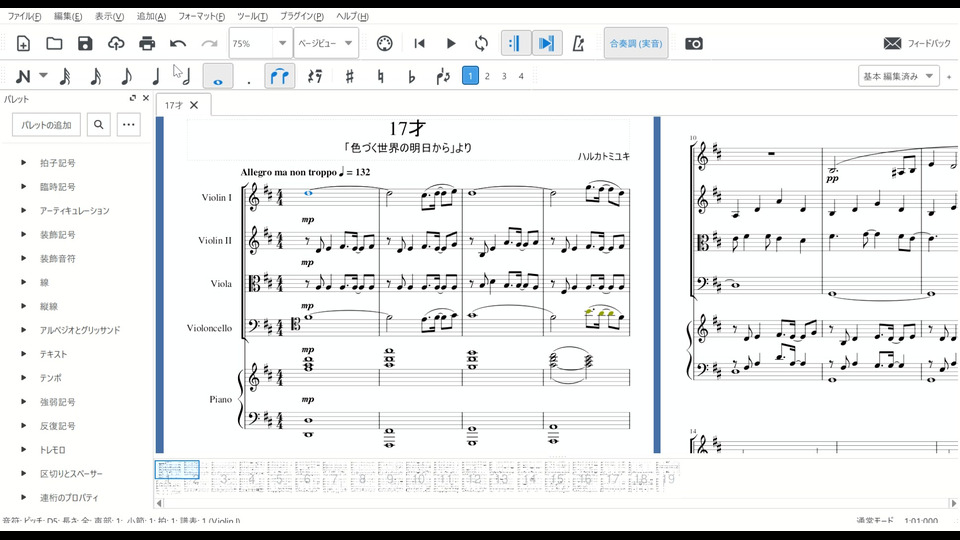Open palette options three-dots button
960x540 pixels.
pos(129,125)
